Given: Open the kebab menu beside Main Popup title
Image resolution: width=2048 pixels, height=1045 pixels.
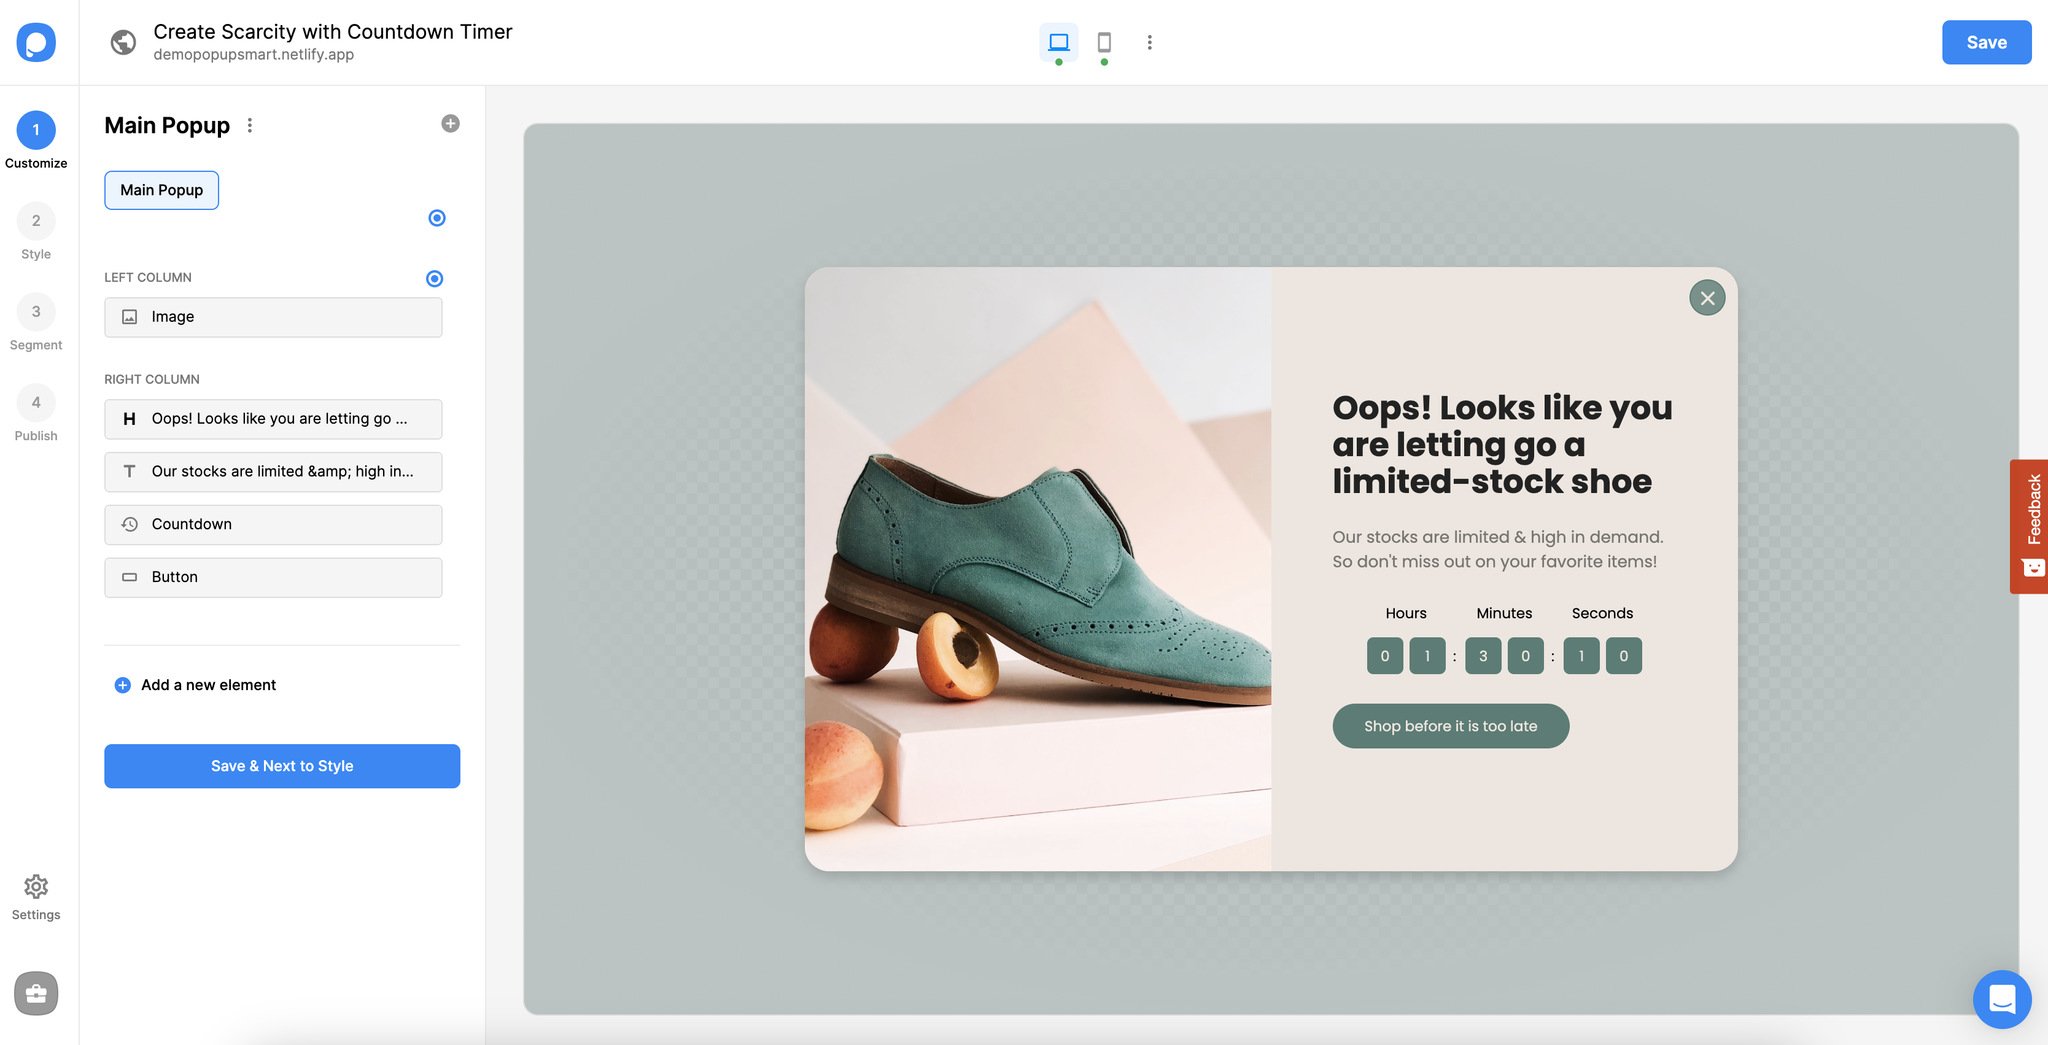Looking at the screenshot, I should [249, 125].
